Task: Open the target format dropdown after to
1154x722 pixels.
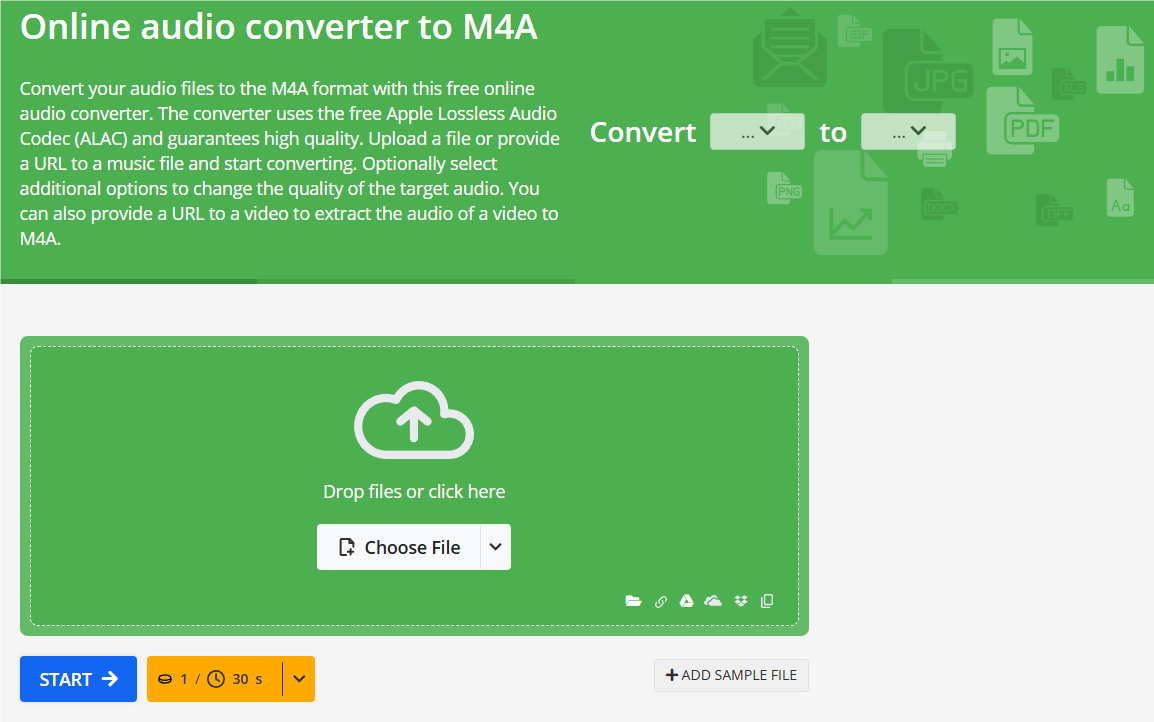Action: [908, 131]
